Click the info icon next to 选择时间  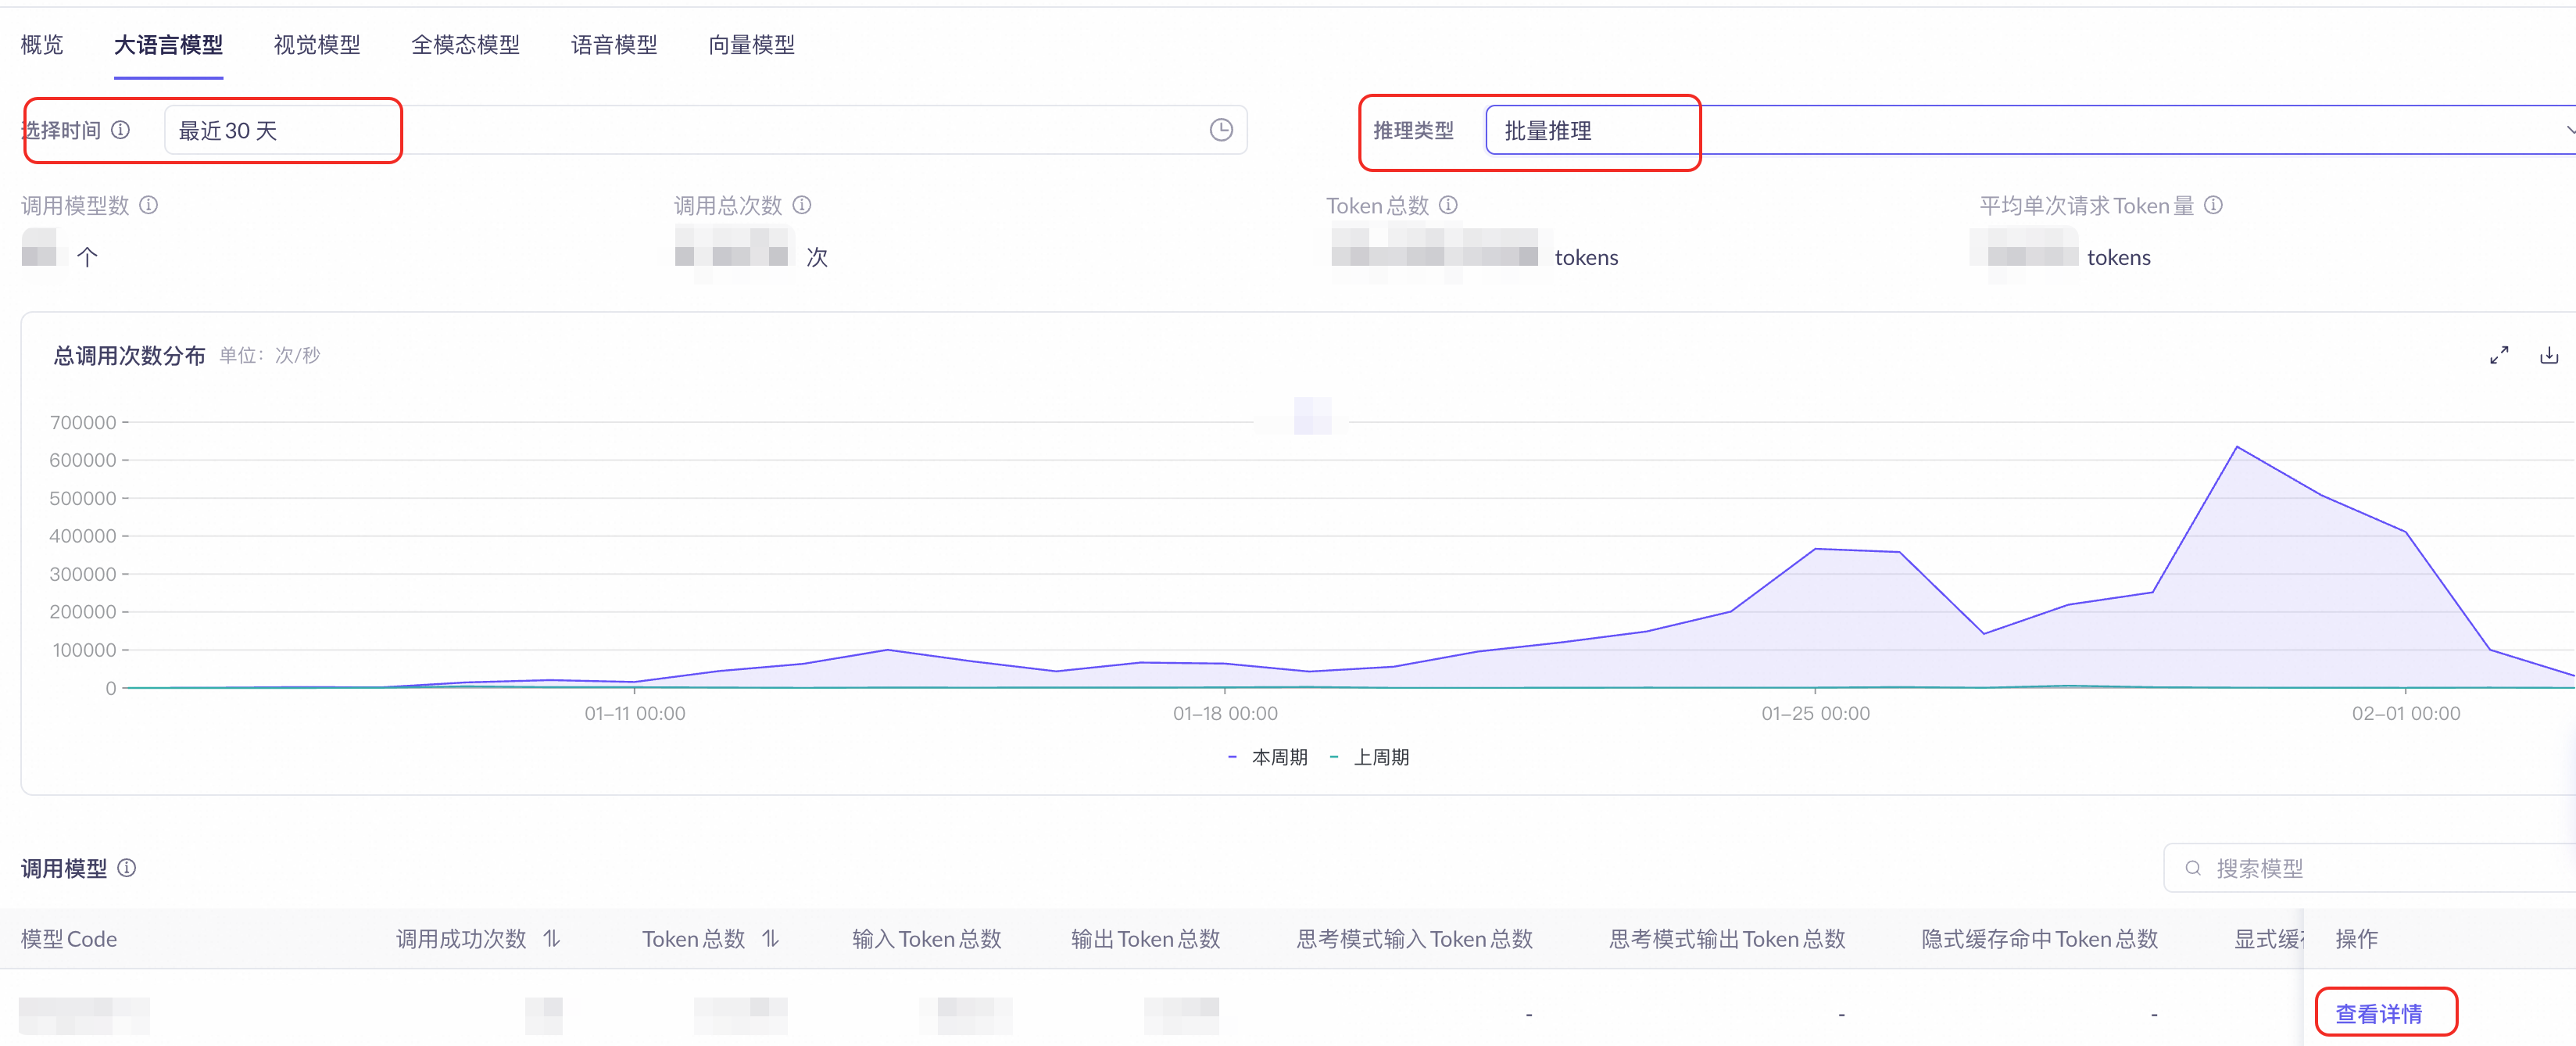pos(120,130)
